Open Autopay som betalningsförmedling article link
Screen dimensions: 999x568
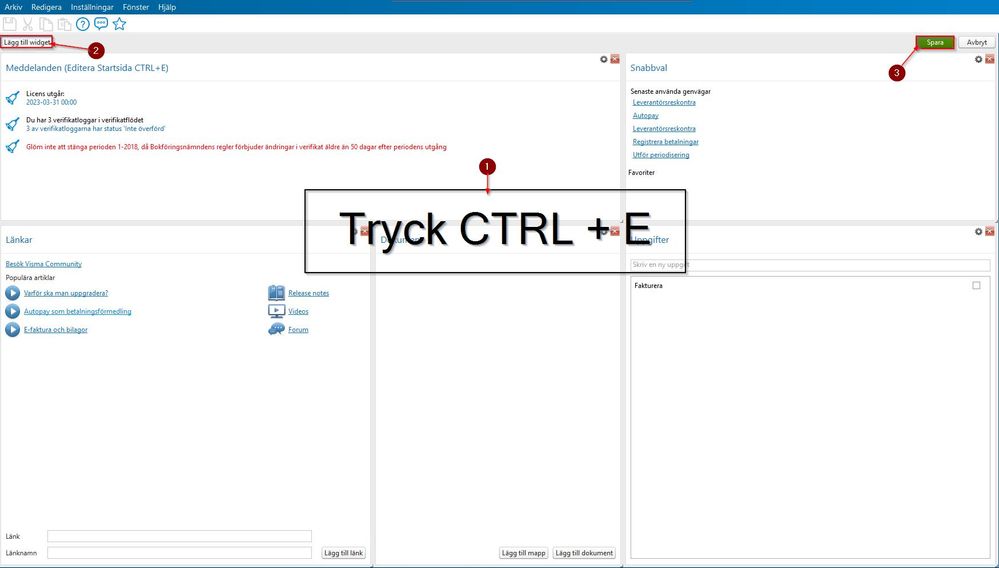[77, 311]
